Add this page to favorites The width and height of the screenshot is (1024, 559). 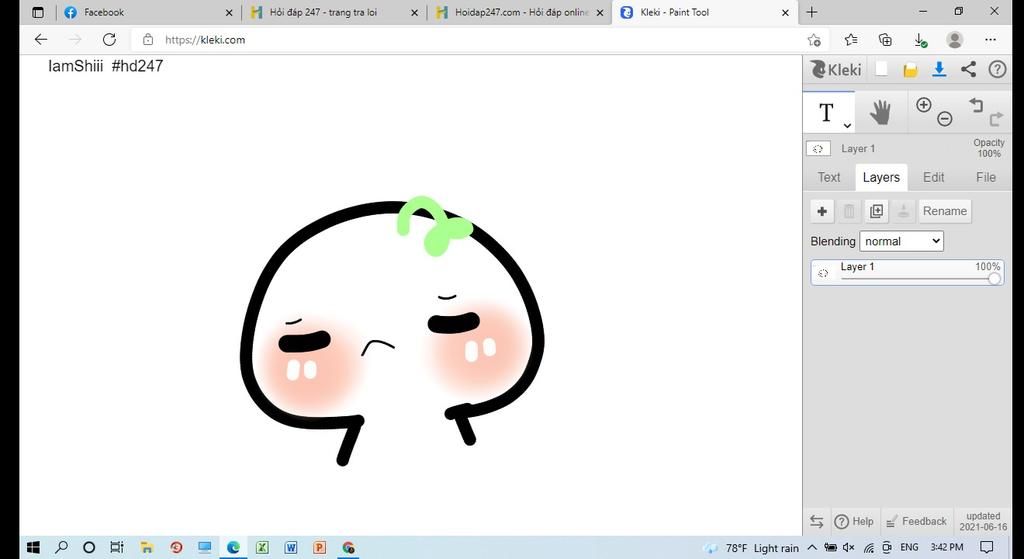tap(814, 40)
